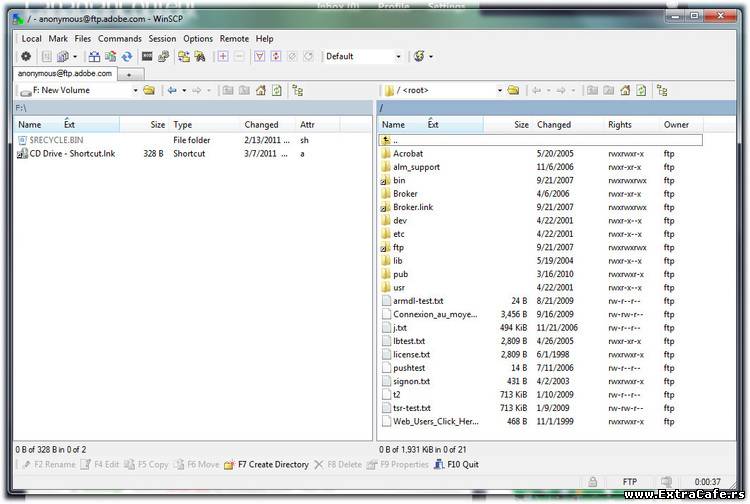This screenshot has height=504, width=750.
Task: Click the Select All funnel icon
Action: coord(260,56)
